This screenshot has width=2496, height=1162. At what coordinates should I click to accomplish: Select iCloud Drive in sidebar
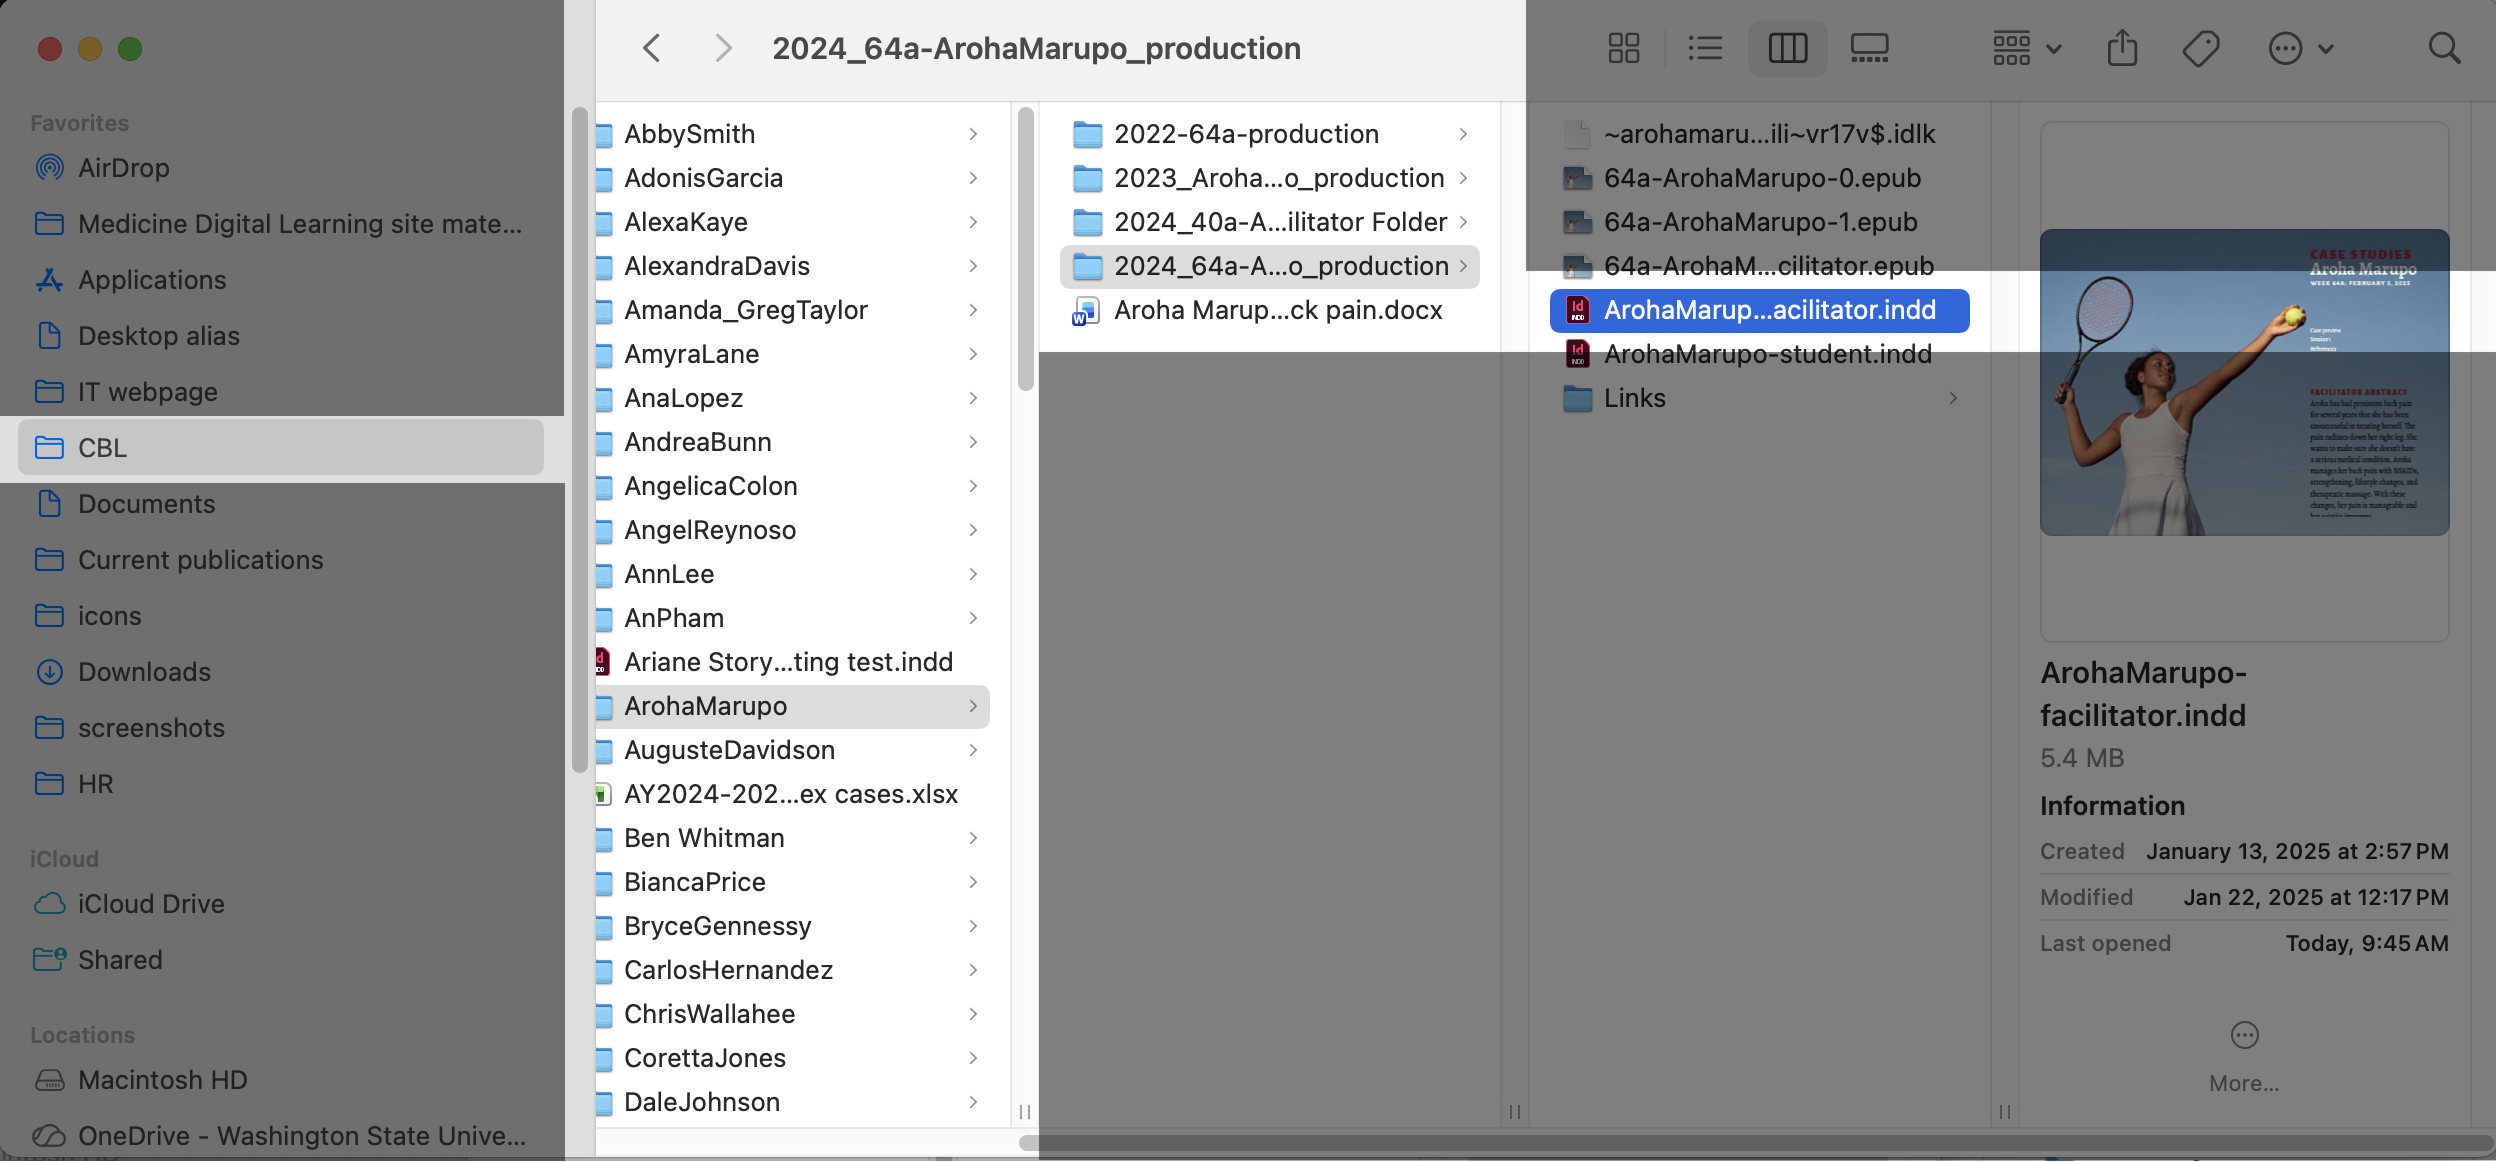coord(151,904)
